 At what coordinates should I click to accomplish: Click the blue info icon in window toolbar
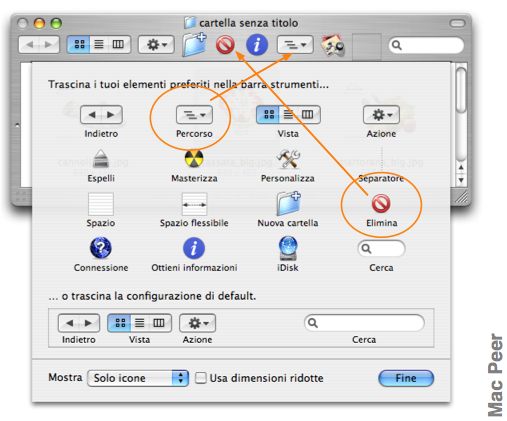coord(257,45)
